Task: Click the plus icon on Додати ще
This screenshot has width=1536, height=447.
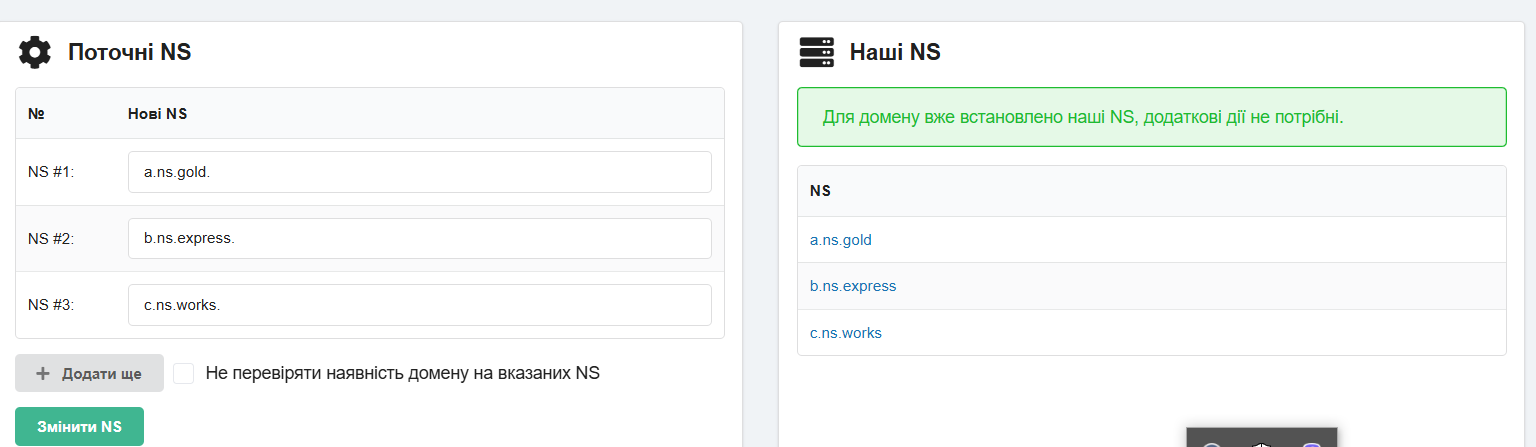Action: coord(43,373)
